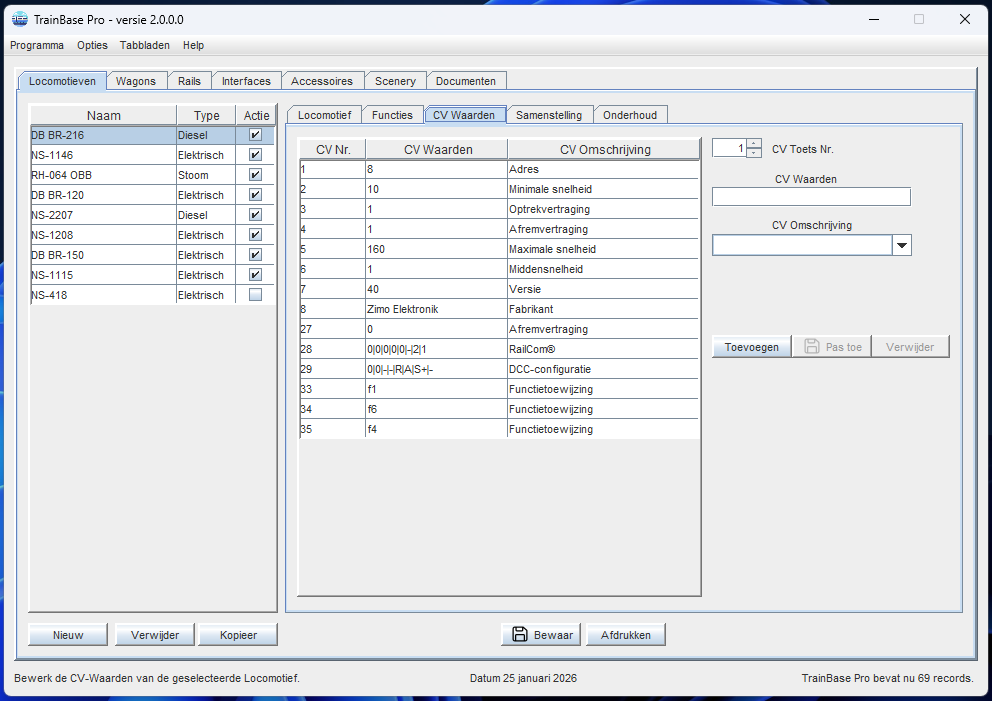Increase the CV Toets Nr. spinner
The width and height of the screenshot is (992, 701).
754,144
